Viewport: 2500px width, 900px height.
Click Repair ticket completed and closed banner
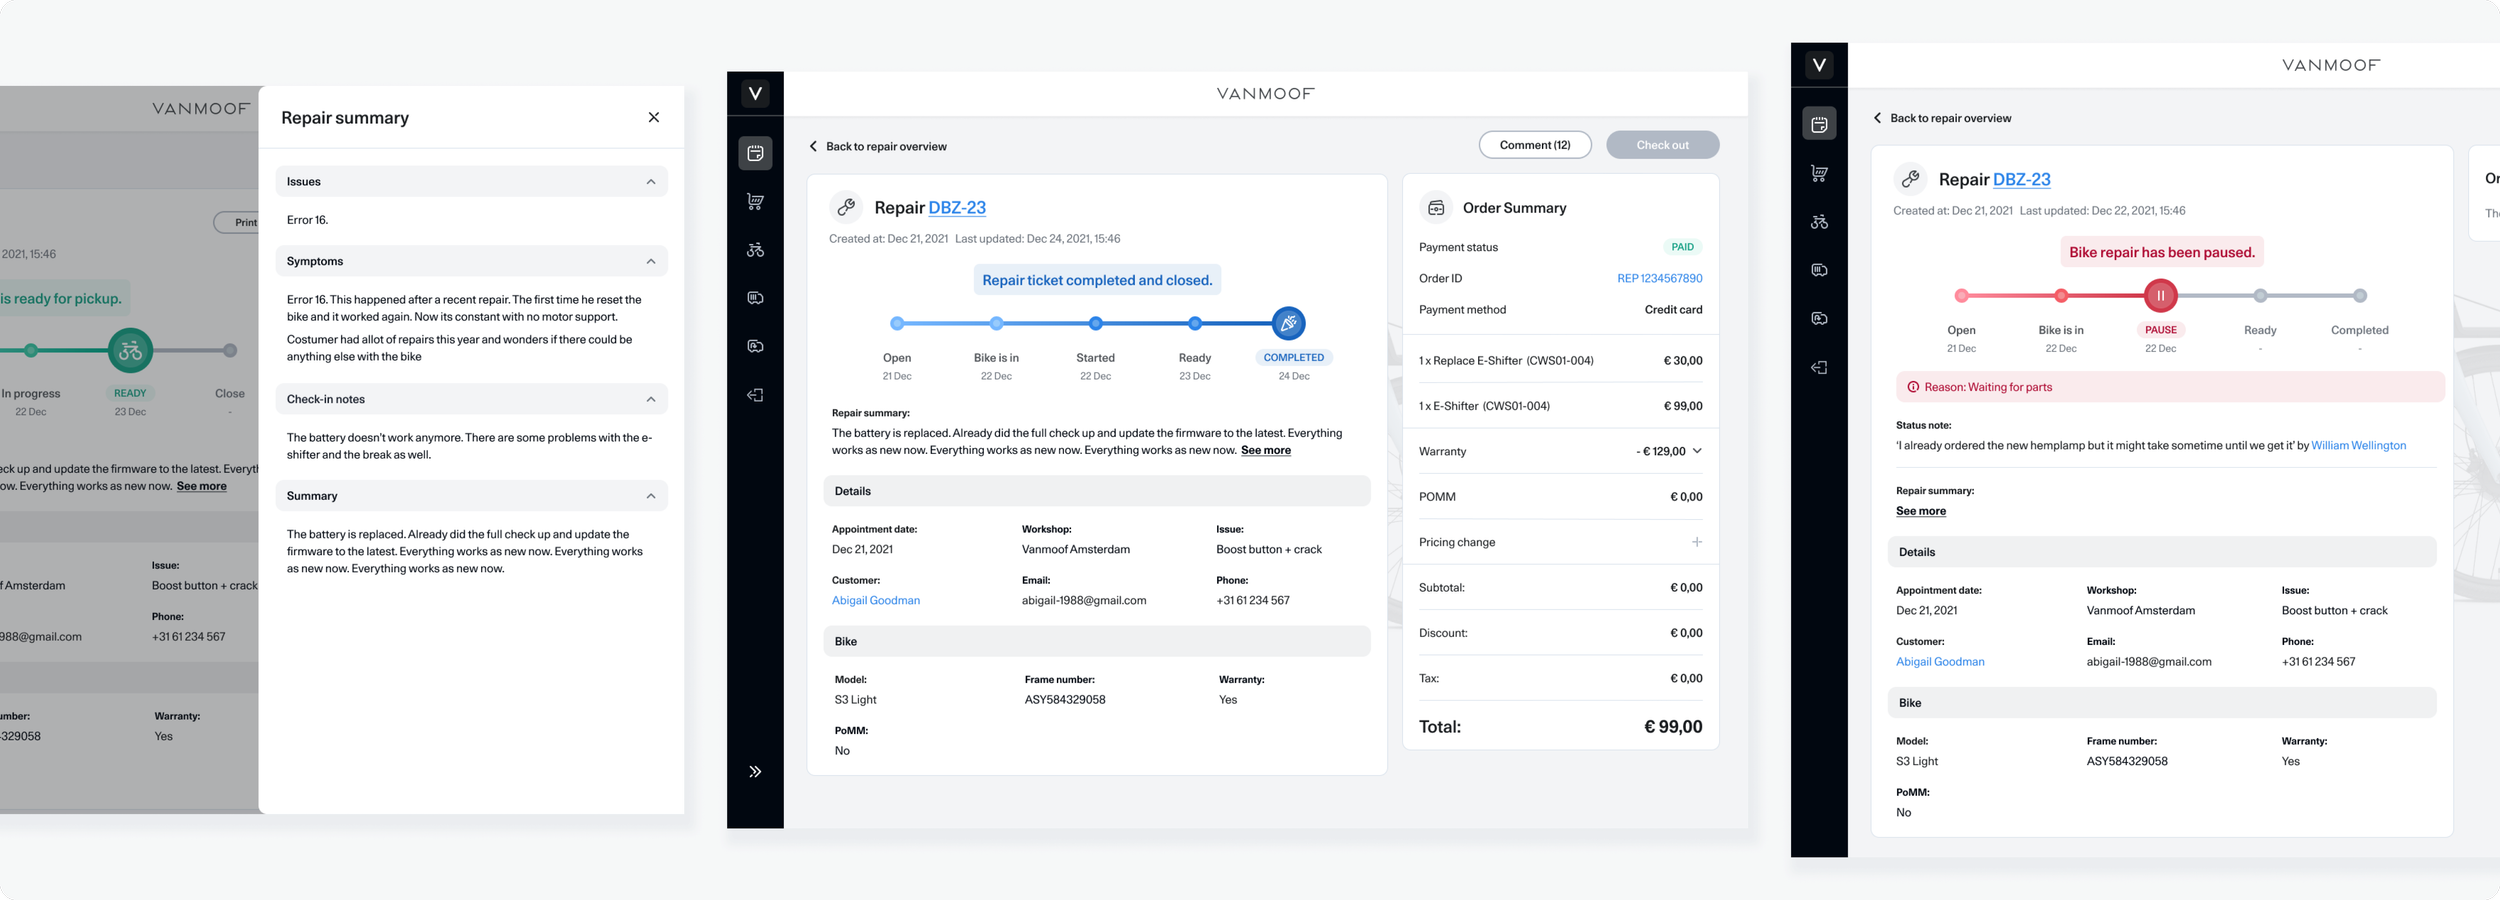click(1097, 280)
